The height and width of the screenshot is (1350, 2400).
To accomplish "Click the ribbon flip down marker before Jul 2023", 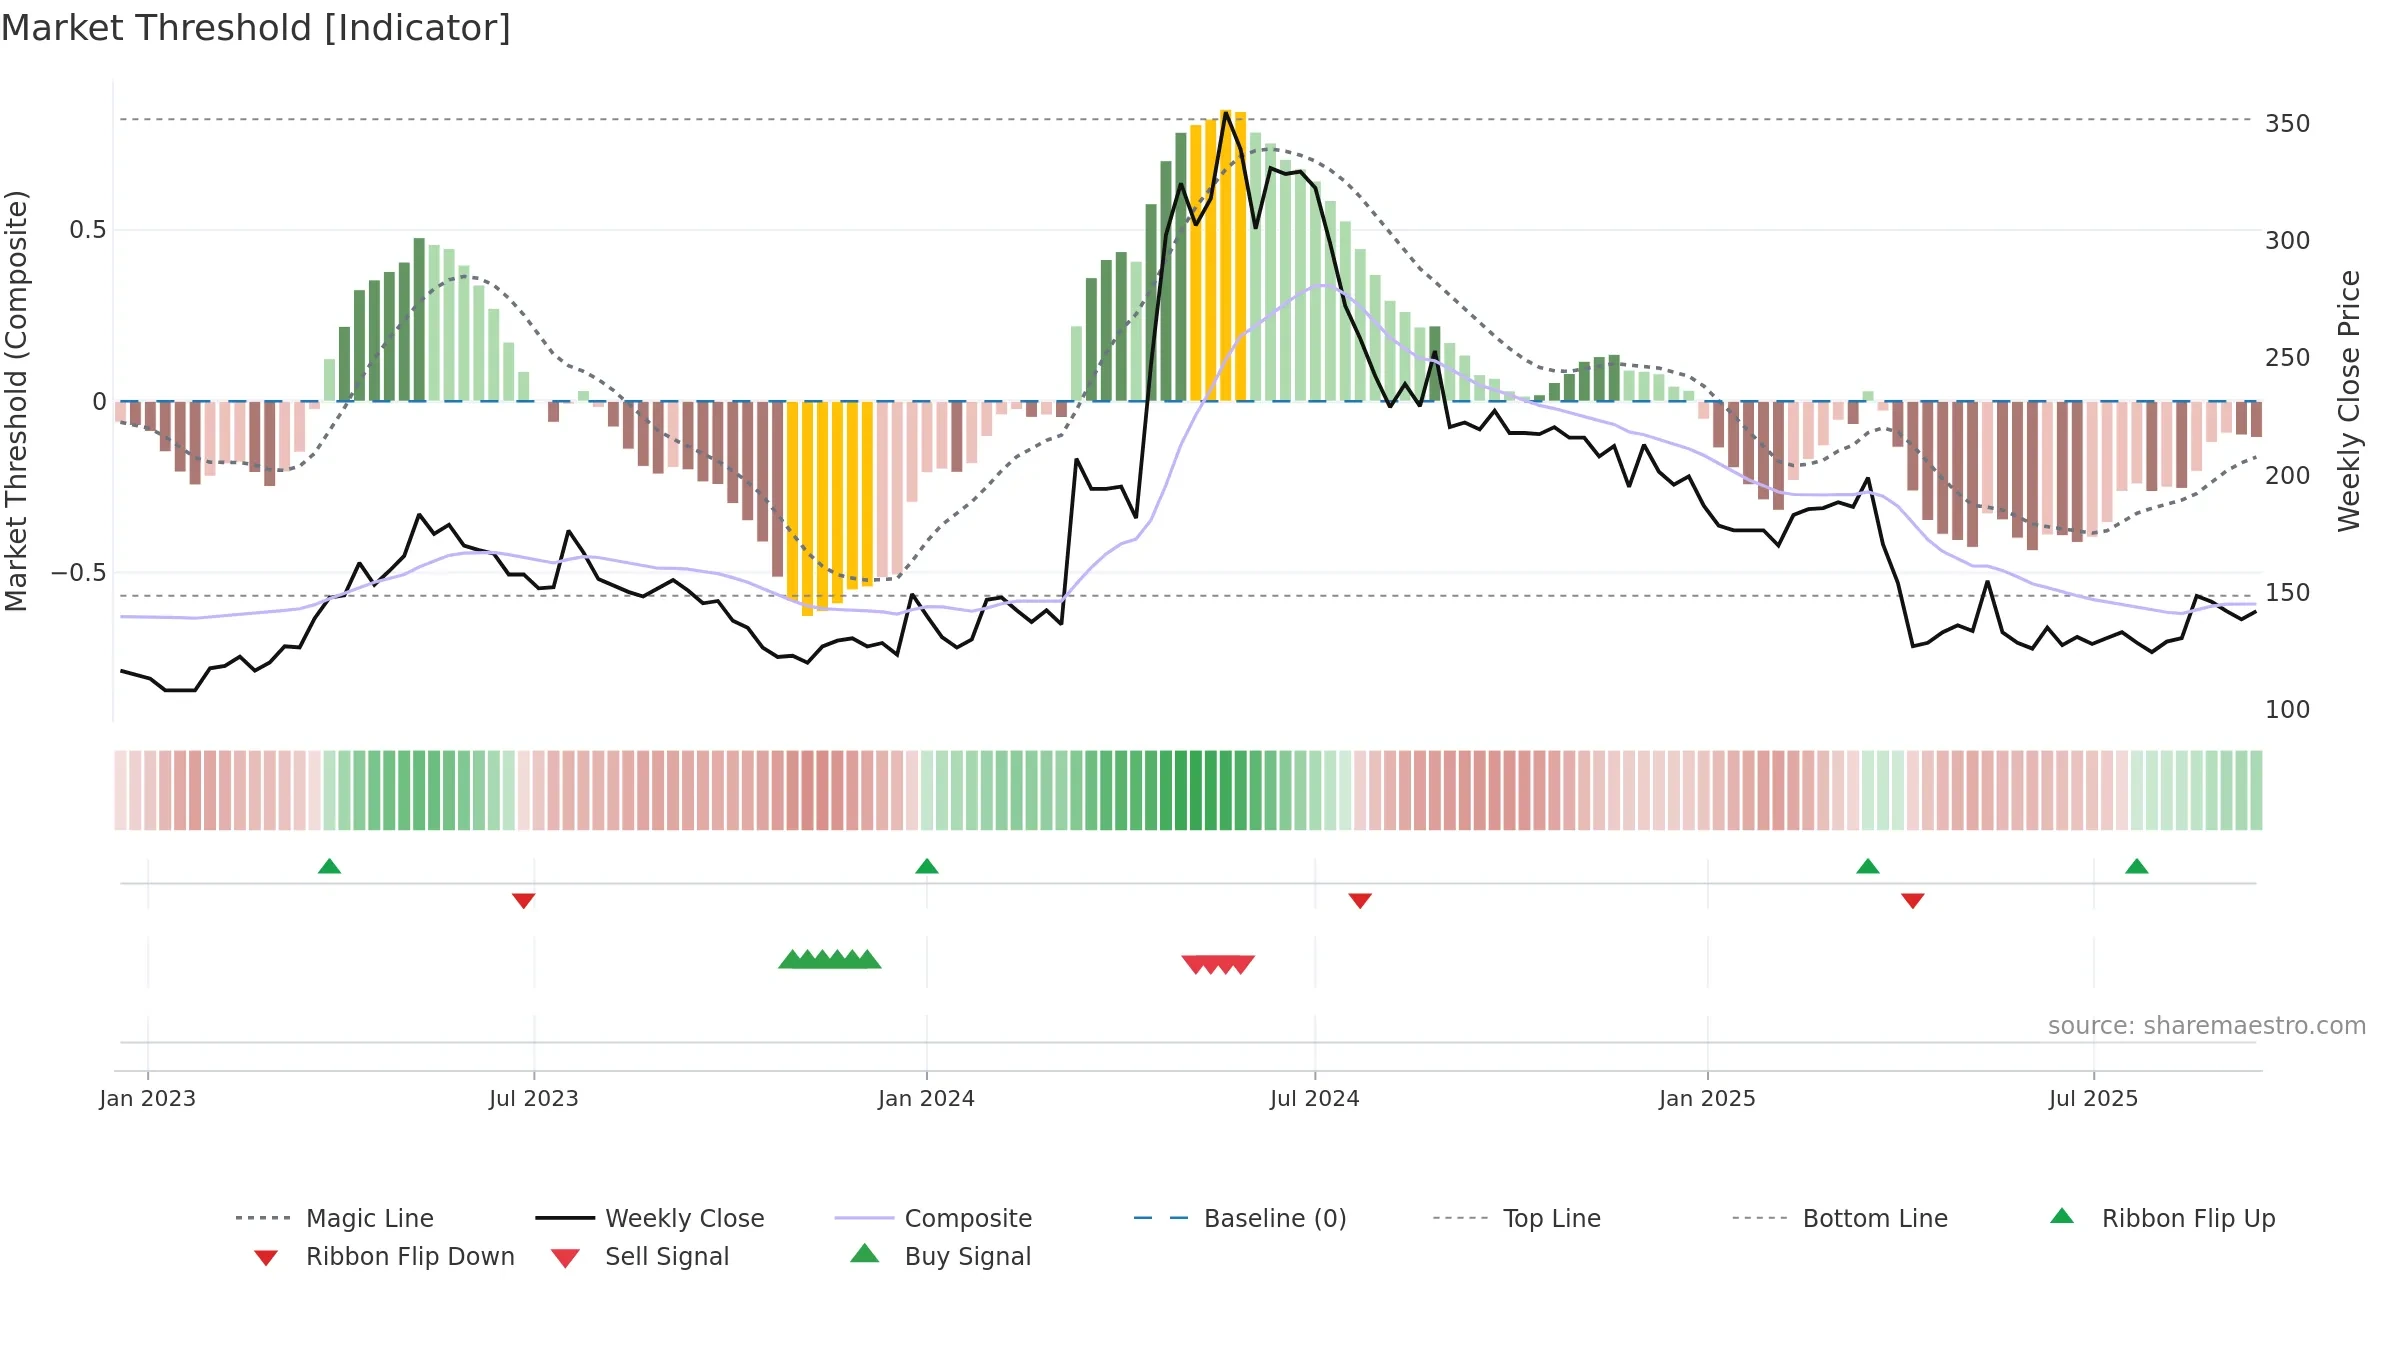I will [x=523, y=901].
